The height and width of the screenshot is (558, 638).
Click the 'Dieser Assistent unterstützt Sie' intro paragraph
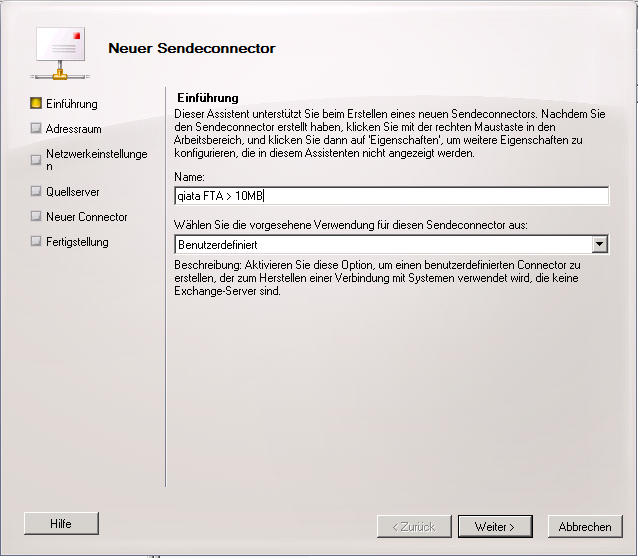click(x=390, y=133)
